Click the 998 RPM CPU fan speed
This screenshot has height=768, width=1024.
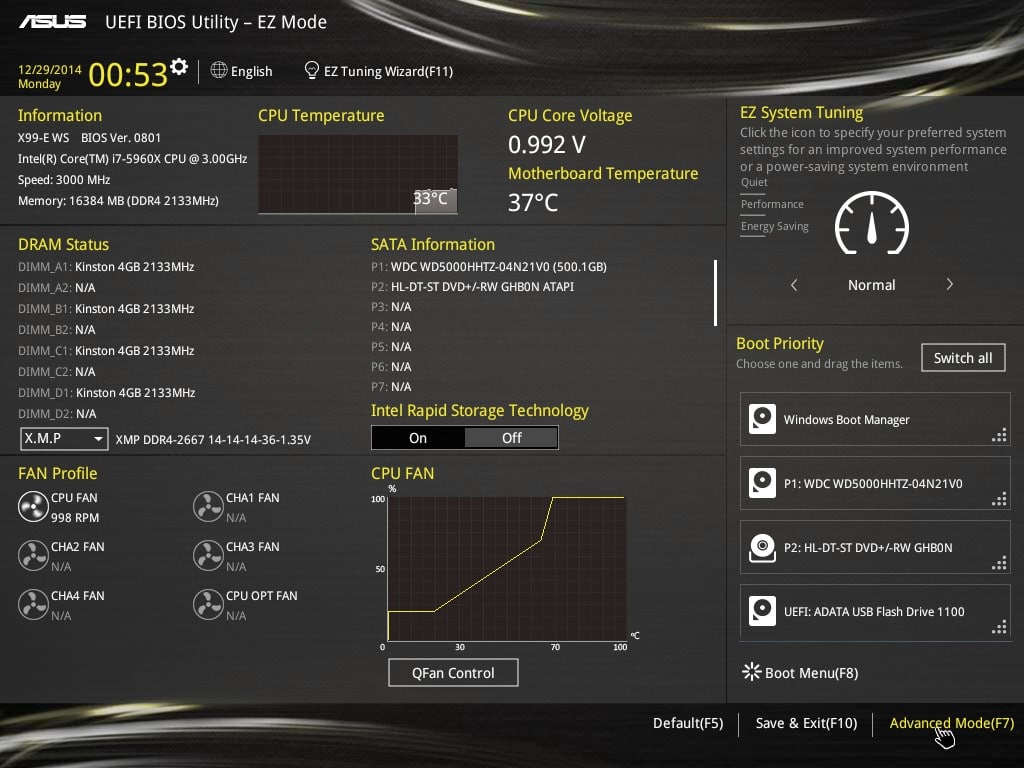[75, 518]
